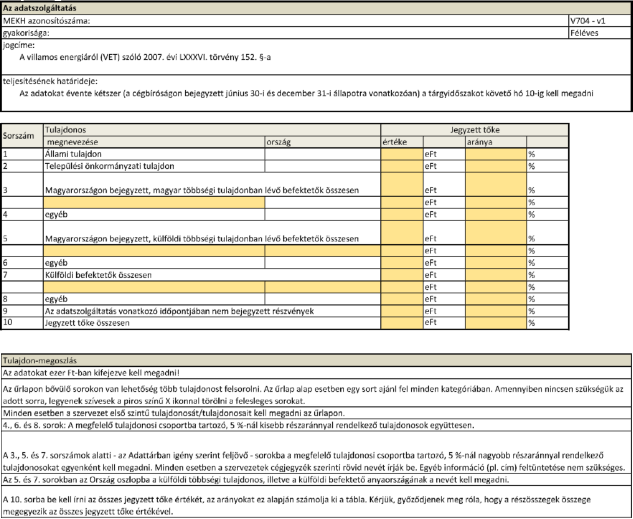Screen dimensions: 633x519
Task: Click aránya cell of Külföldi befektetők összesen
Action: tap(496, 275)
